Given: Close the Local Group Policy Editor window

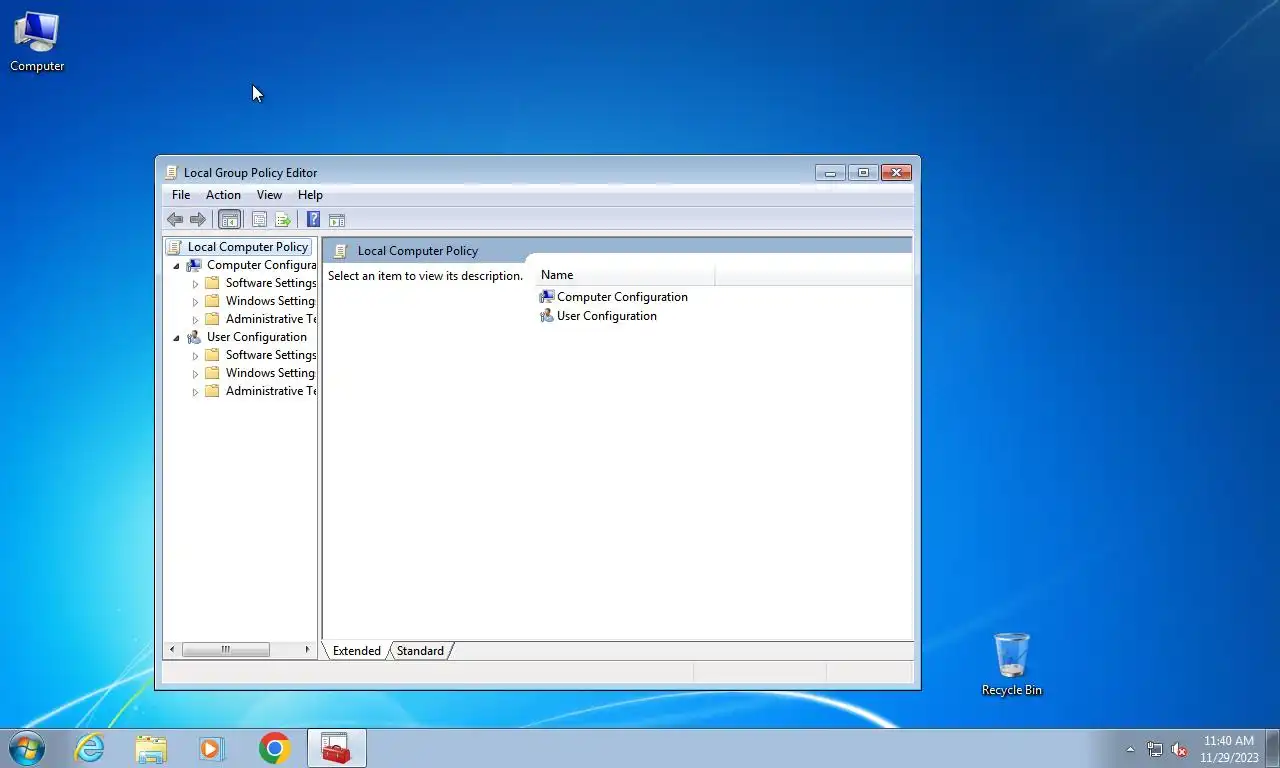Looking at the screenshot, I should (x=896, y=172).
